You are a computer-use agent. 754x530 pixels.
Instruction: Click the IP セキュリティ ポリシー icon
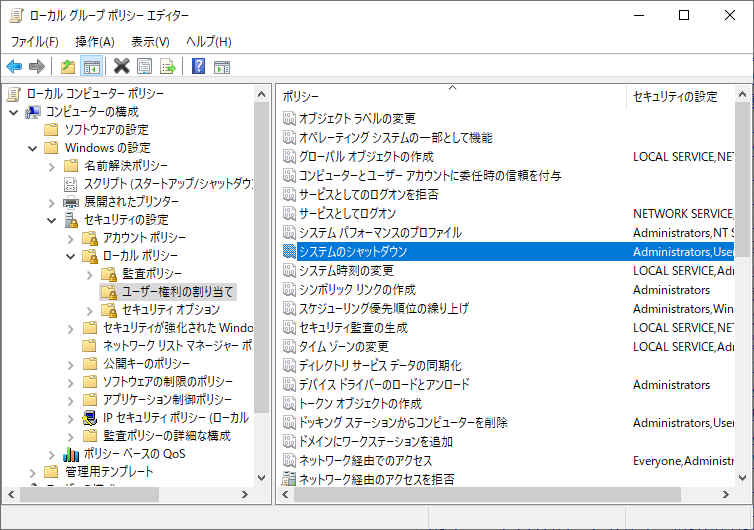click(x=90, y=418)
